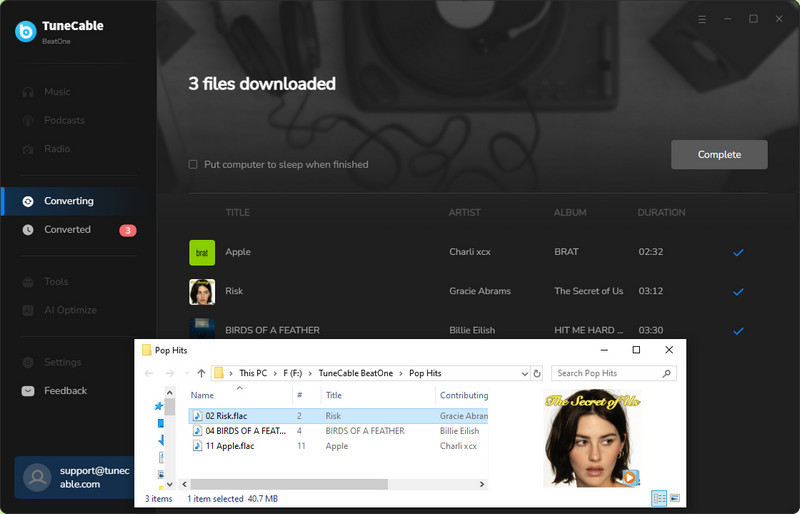
Task: Switch to Details view icon in Explorer
Action: pyautogui.click(x=659, y=498)
